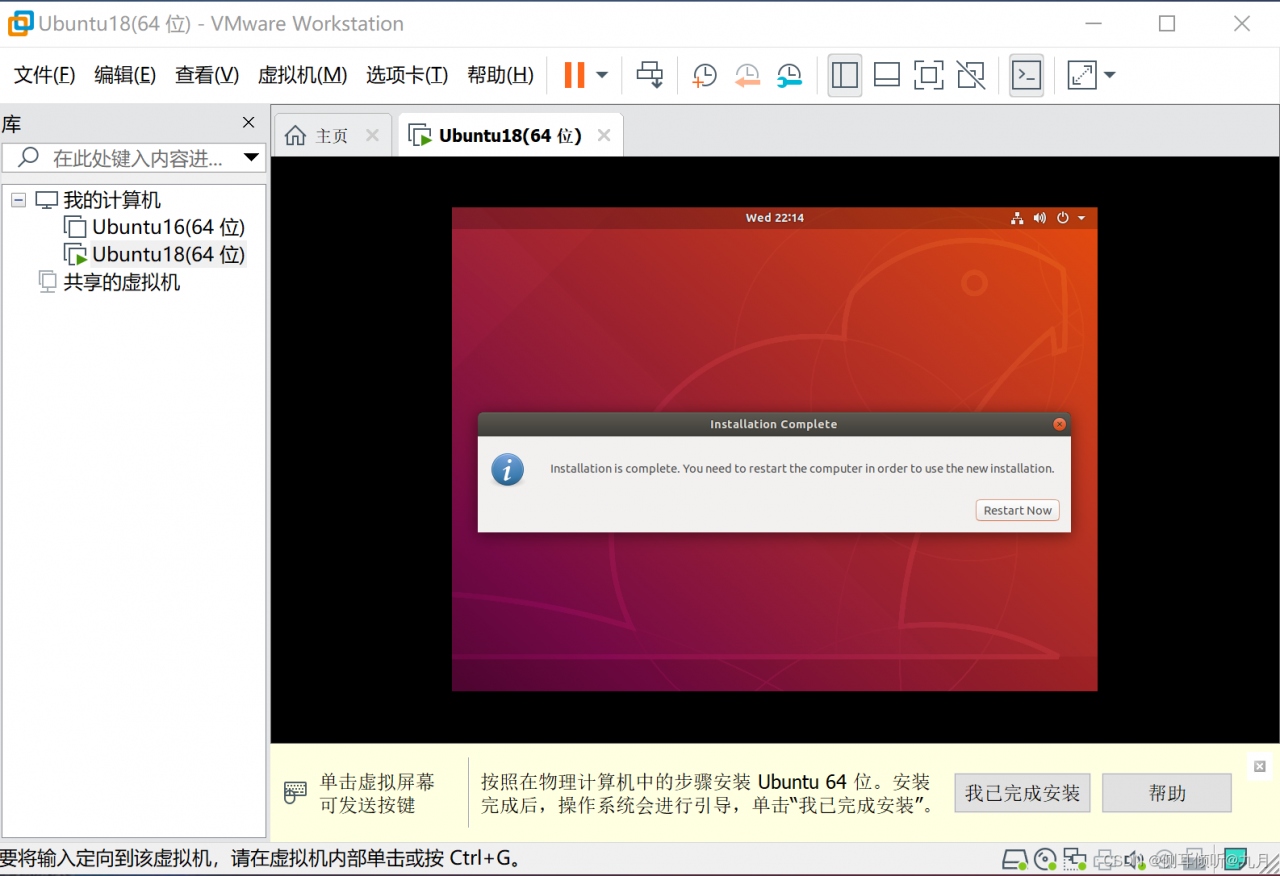Viewport: 1280px width, 876px height.
Task: Click the keyboard icon in the yellow hint bar
Action: pos(295,793)
